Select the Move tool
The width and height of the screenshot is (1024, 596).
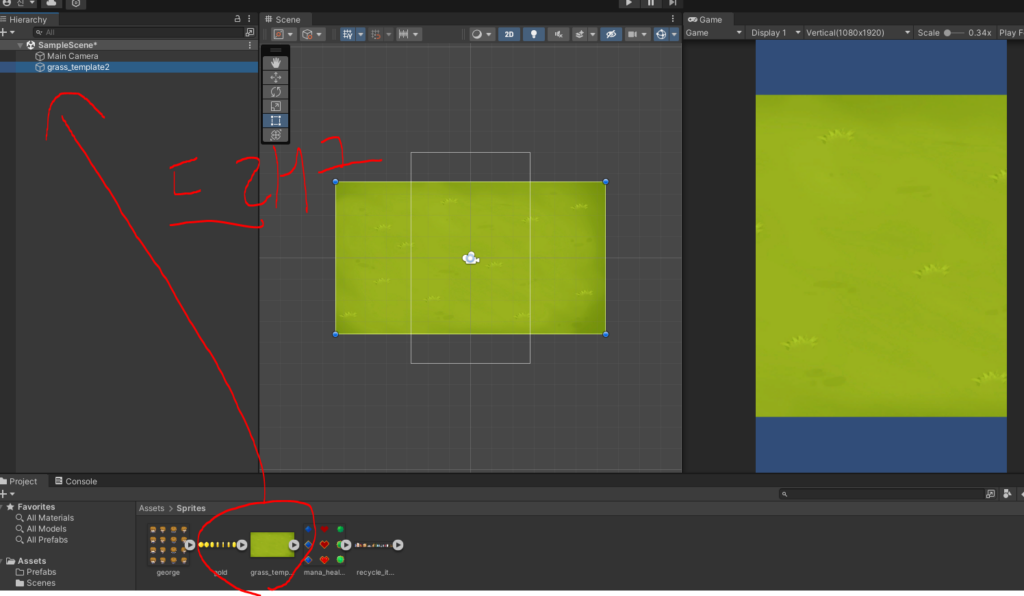point(275,77)
